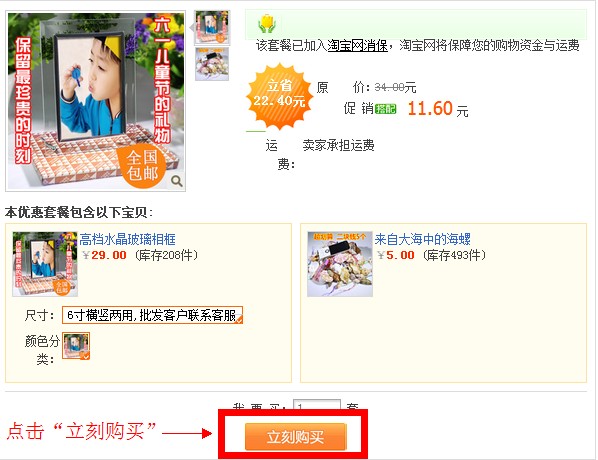Open the 高档水晶玻璃相框 product link
This screenshot has width=598, height=460.
point(127,239)
